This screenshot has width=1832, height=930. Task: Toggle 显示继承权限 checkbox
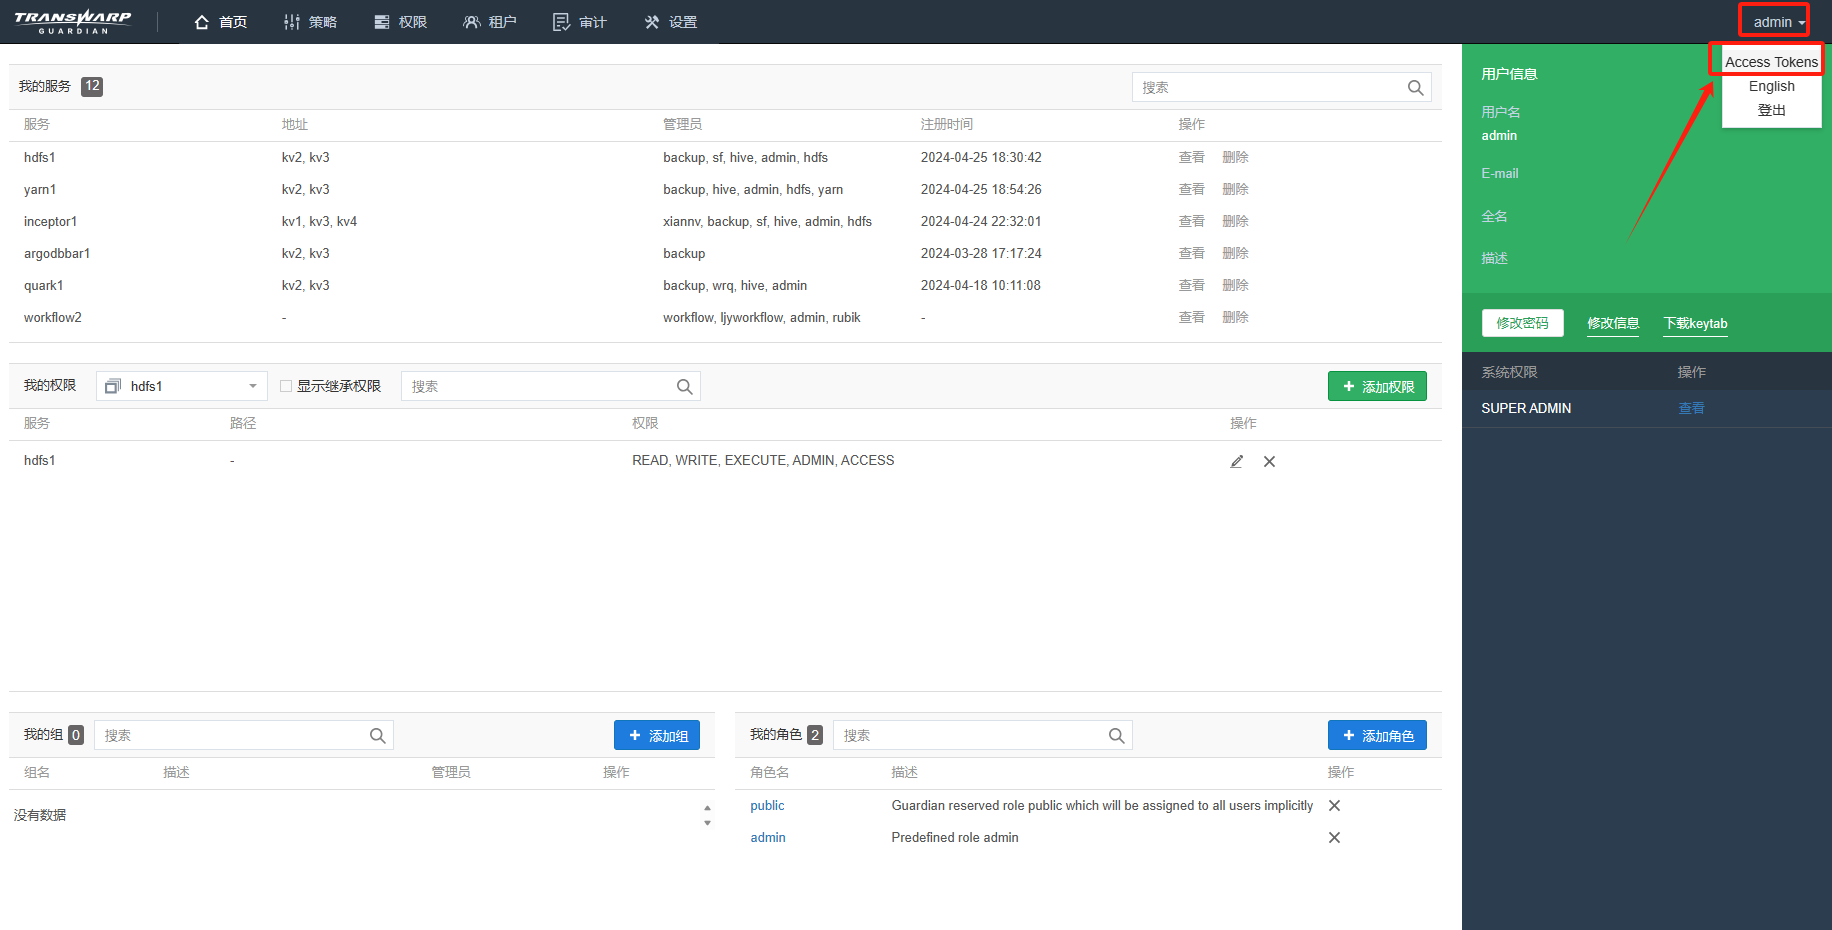[286, 386]
